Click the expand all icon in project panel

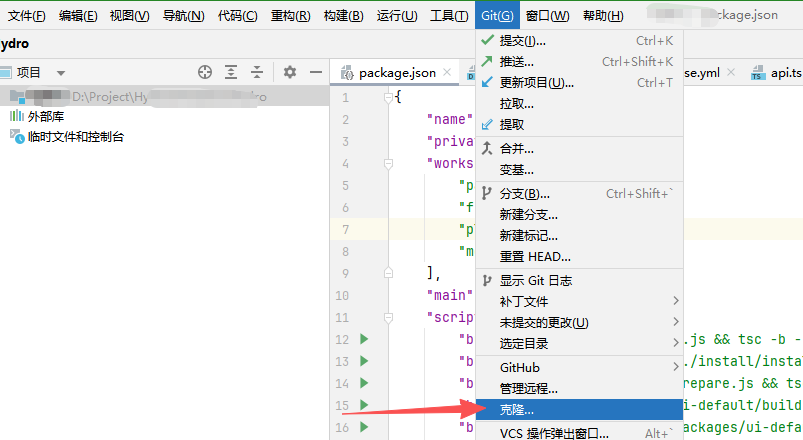pyautogui.click(x=231, y=72)
